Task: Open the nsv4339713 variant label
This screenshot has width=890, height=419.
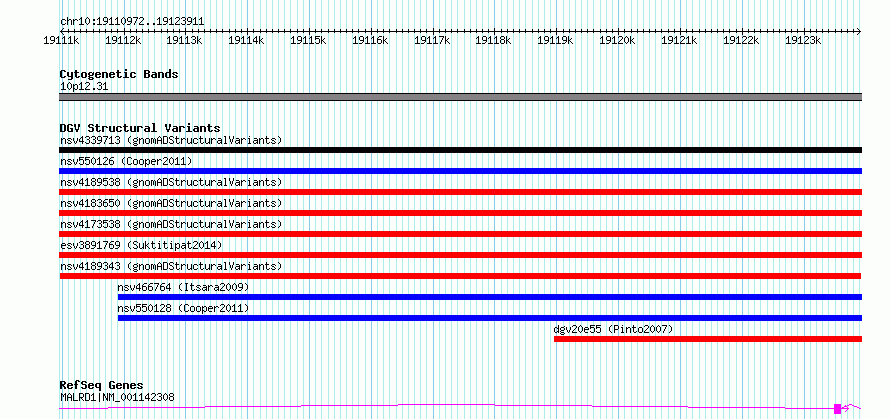Action: coord(171,140)
